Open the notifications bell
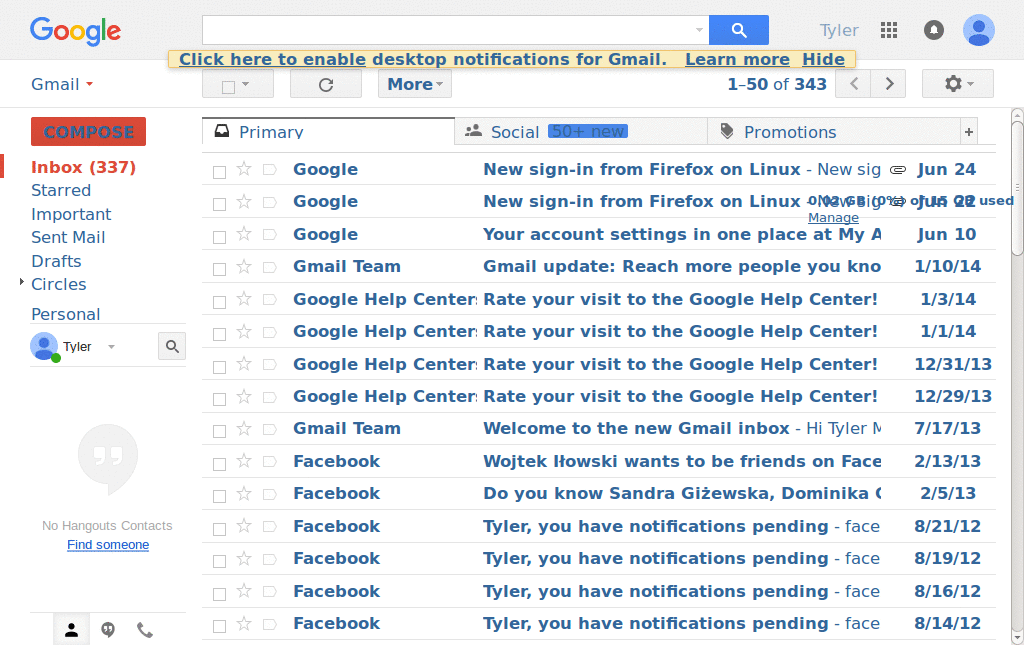 click(x=934, y=30)
